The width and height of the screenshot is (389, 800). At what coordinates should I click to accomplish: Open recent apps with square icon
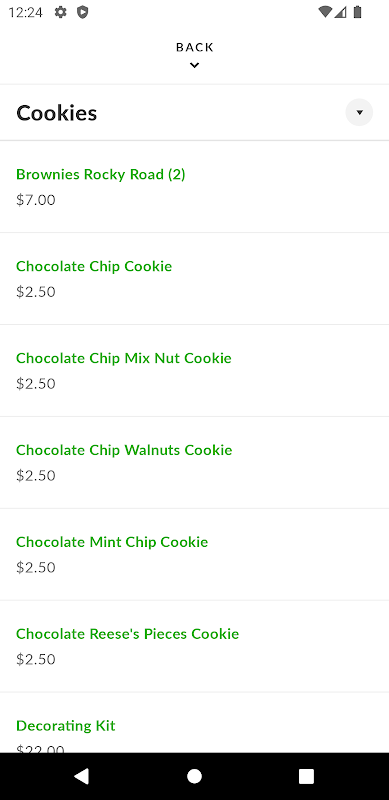coord(306,776)
